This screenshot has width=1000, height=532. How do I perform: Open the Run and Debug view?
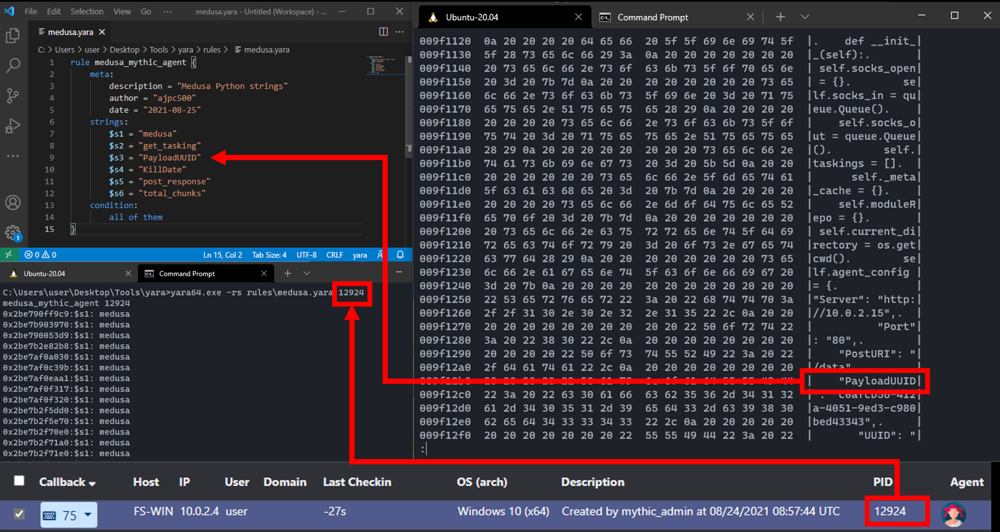tap(12, 126)
